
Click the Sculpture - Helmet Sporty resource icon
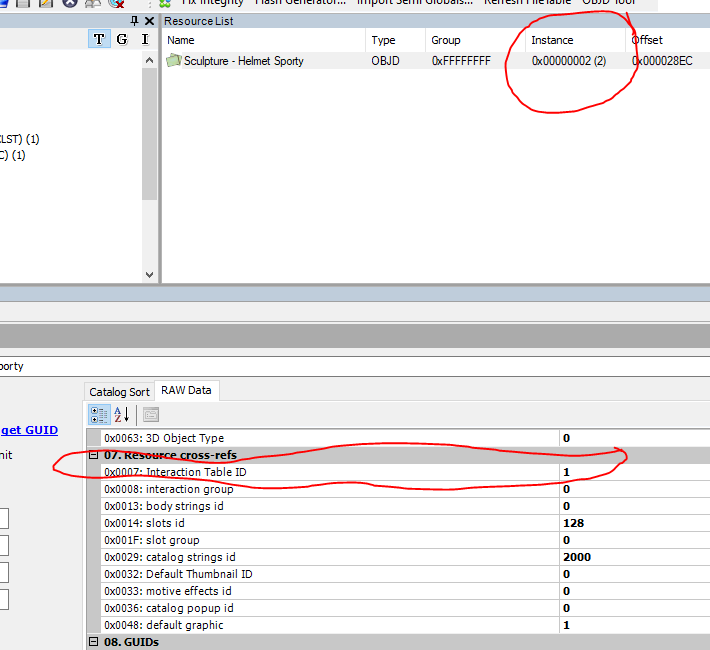click(x=174, y=61)
